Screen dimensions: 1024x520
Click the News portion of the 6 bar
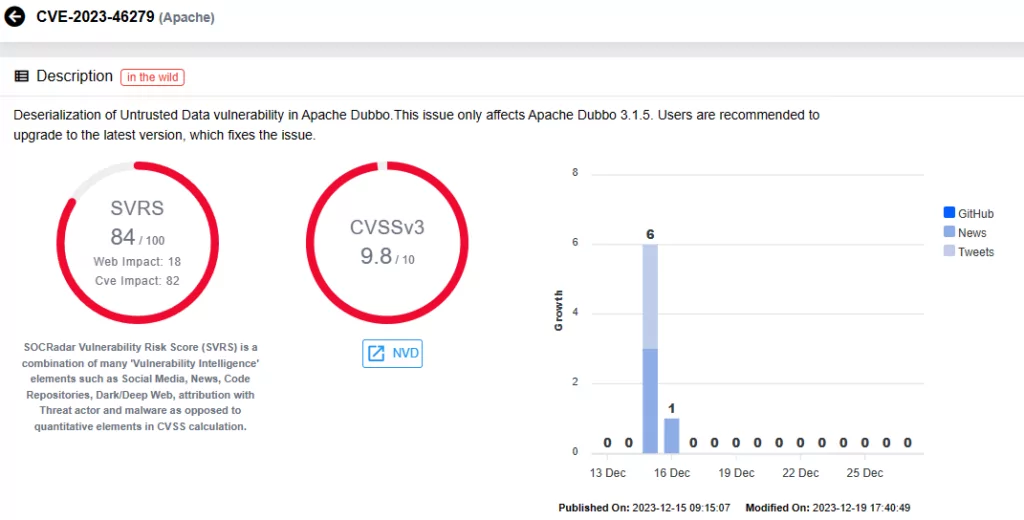click(650, 400)
